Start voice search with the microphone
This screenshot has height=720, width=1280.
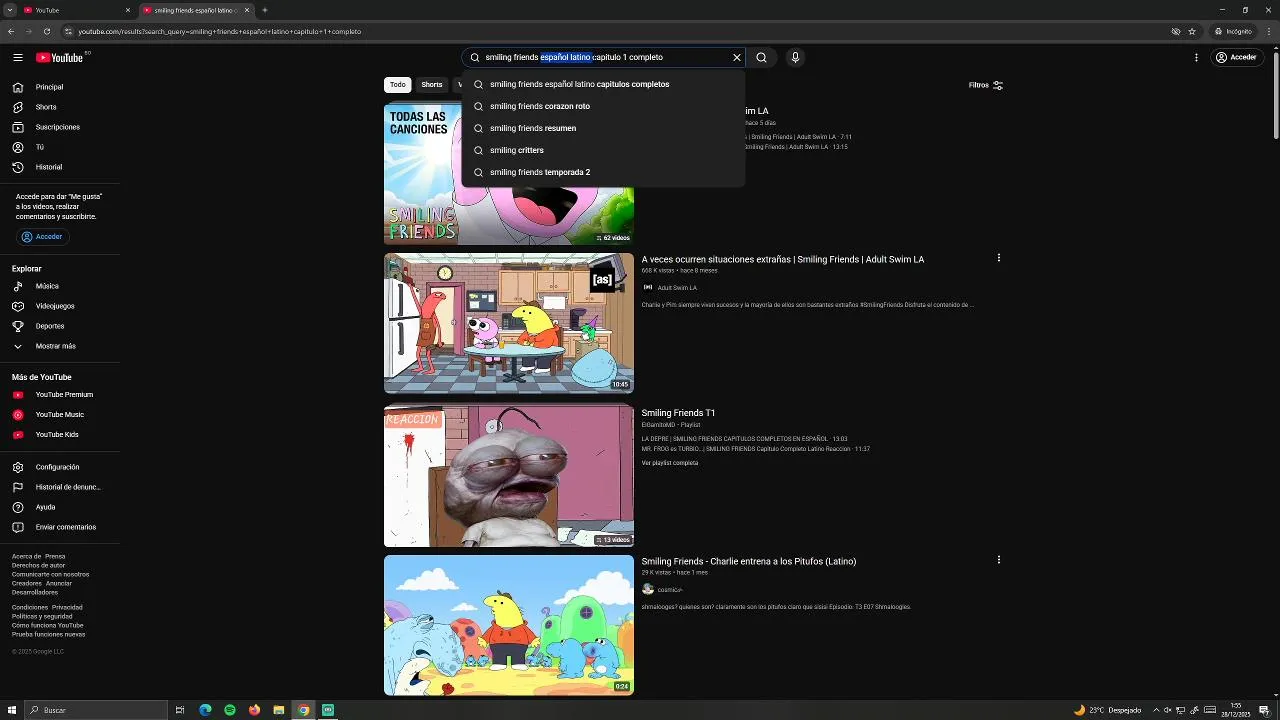coord(795,58)
